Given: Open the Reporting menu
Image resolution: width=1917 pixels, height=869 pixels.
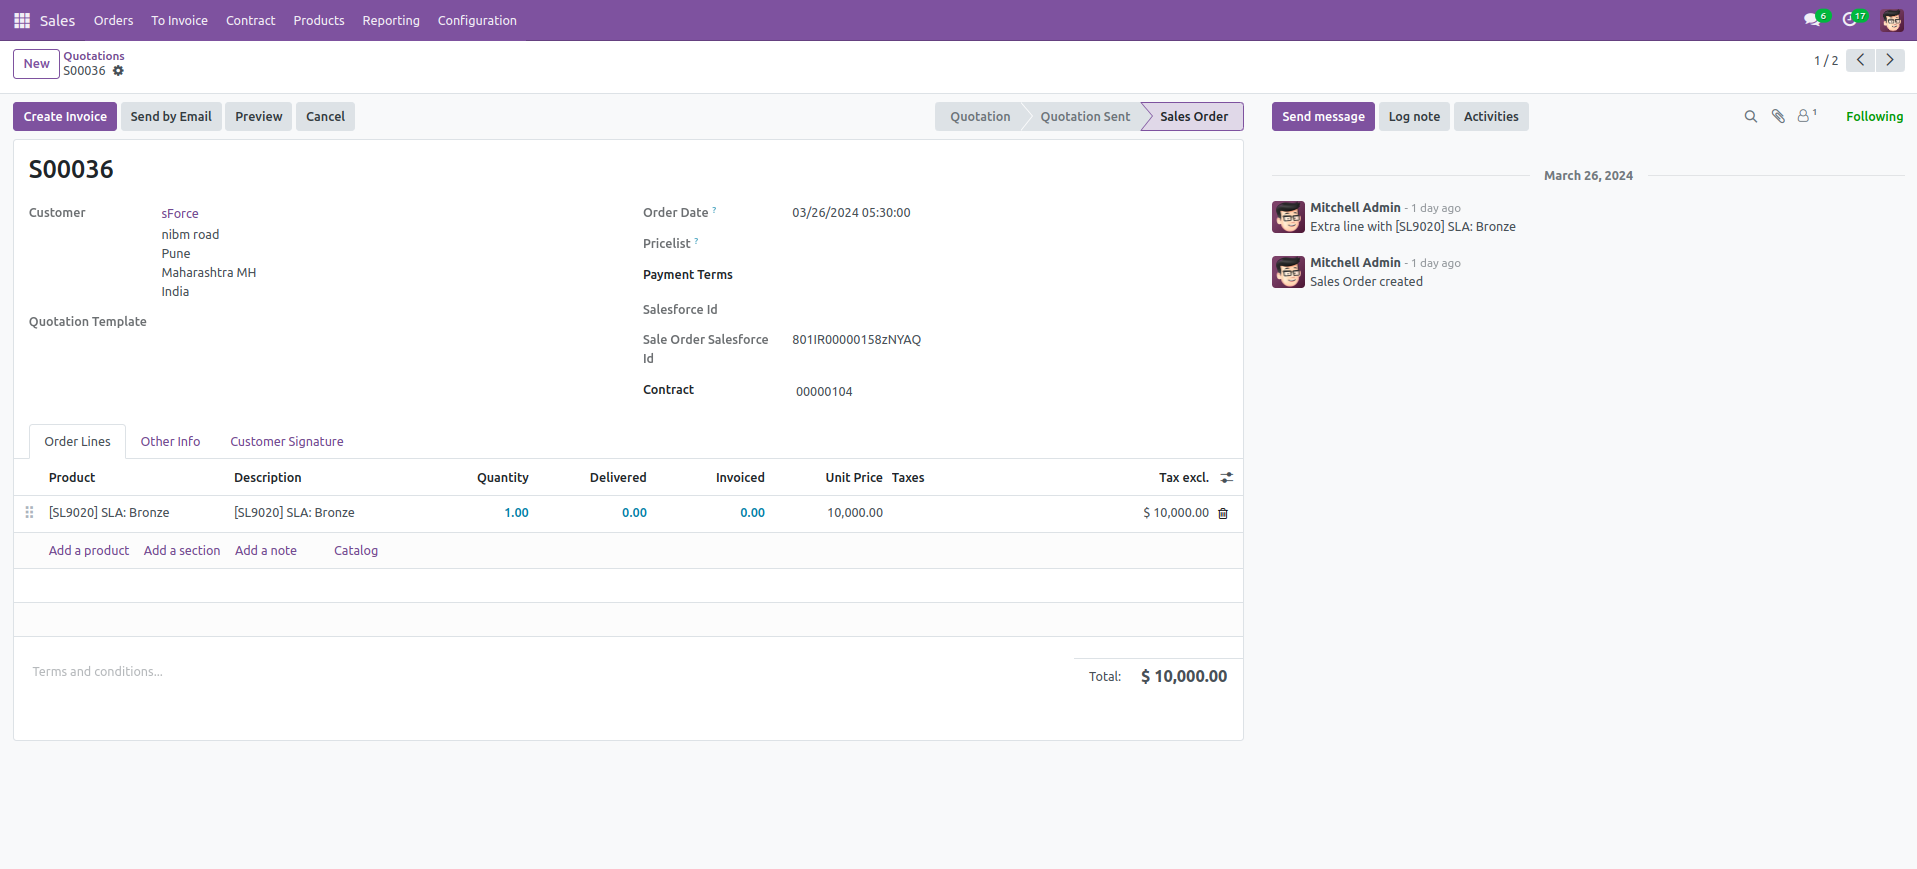Looking at the screenshot, I should (x=391, y=20).
